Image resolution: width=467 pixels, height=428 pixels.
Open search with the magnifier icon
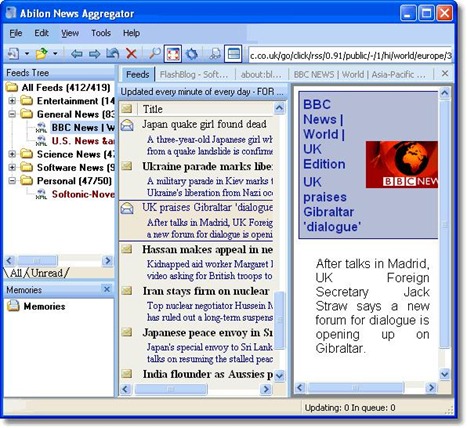(x=155, y=53)
